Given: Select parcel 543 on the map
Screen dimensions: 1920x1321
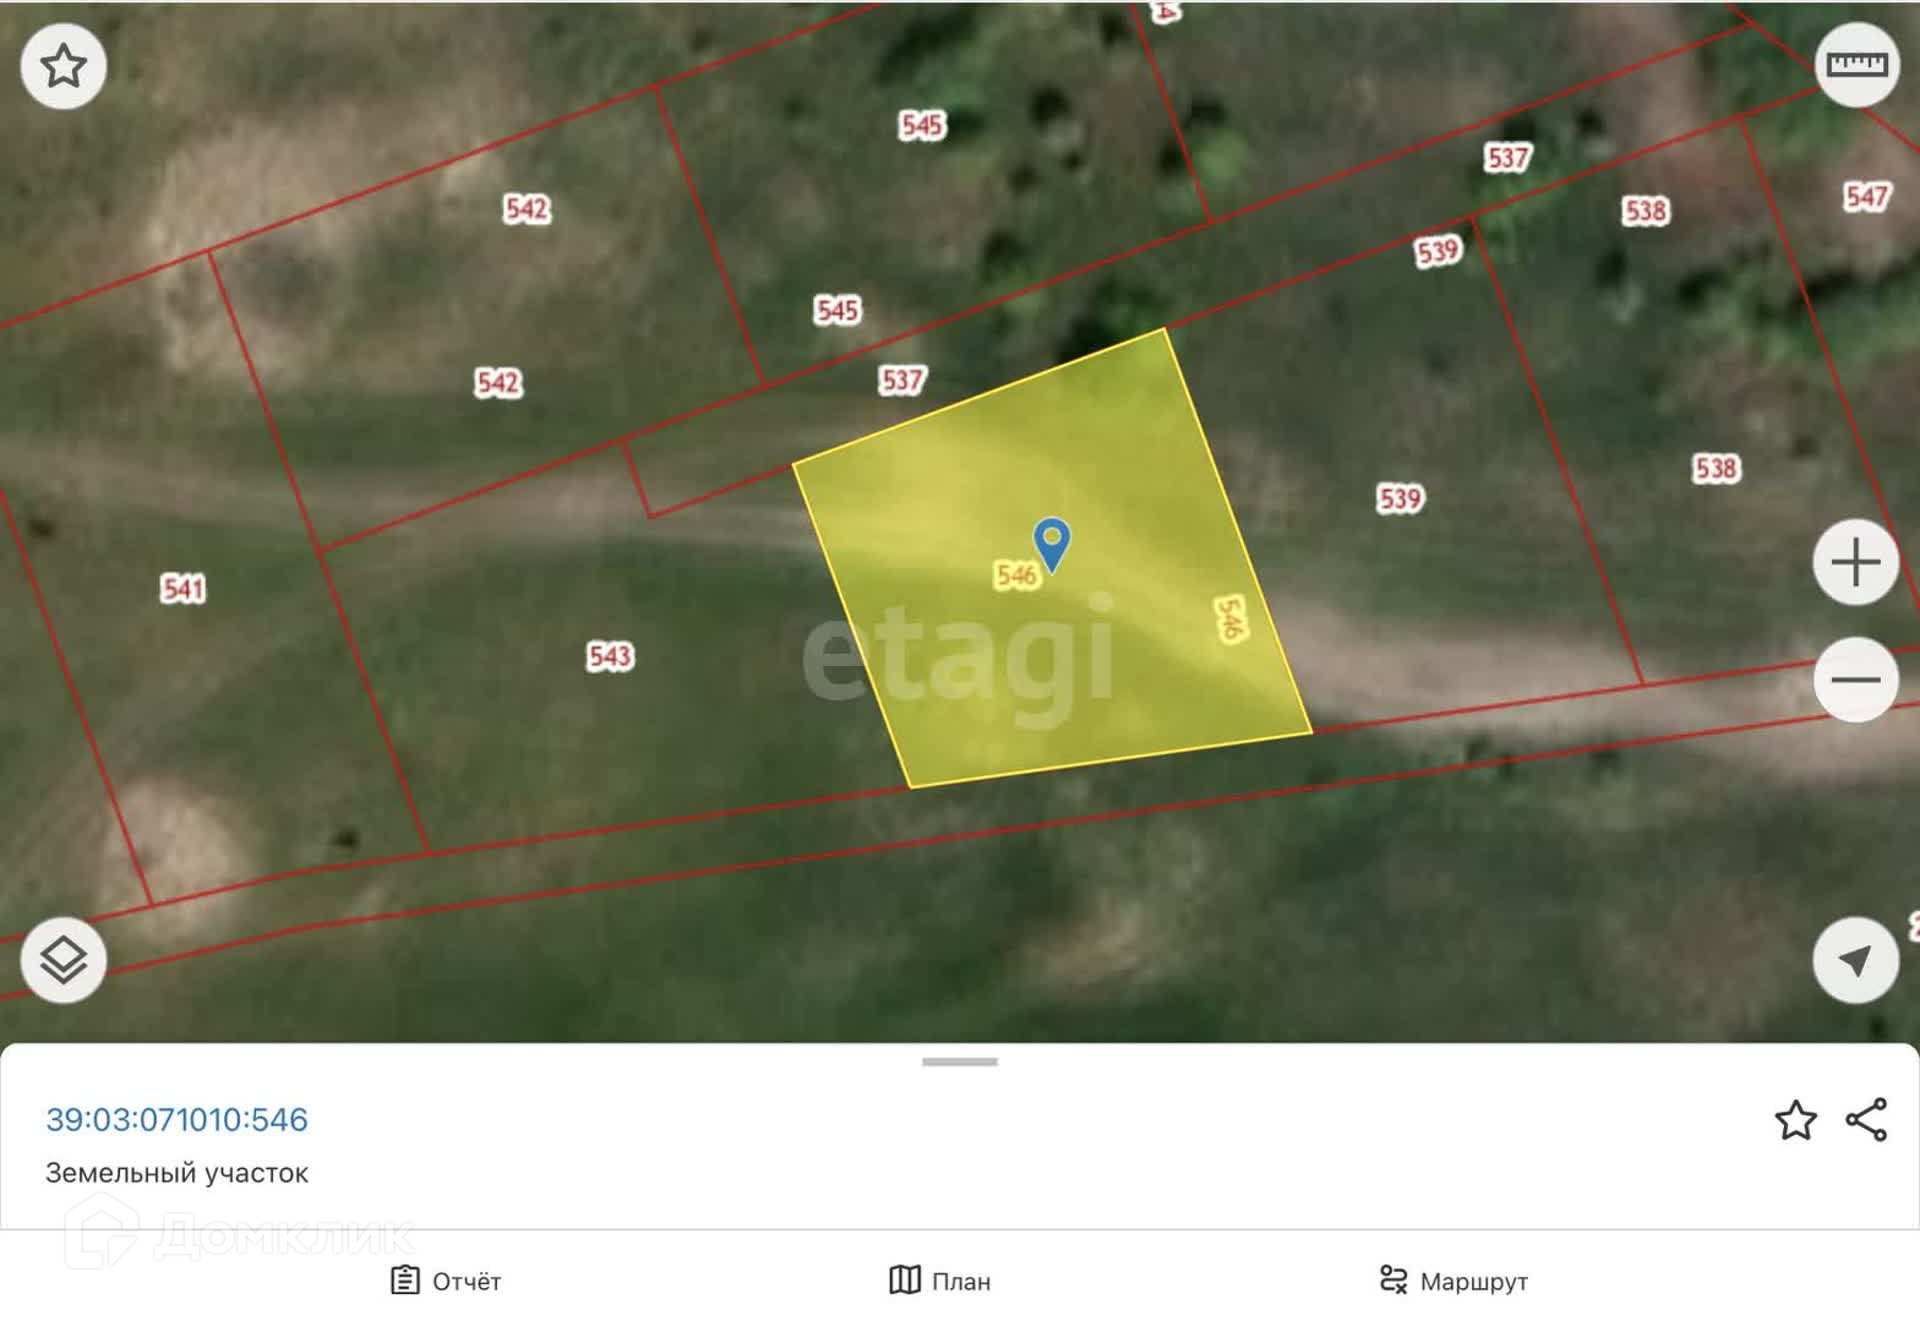Looking at the screenshot, I should point(609,657).
